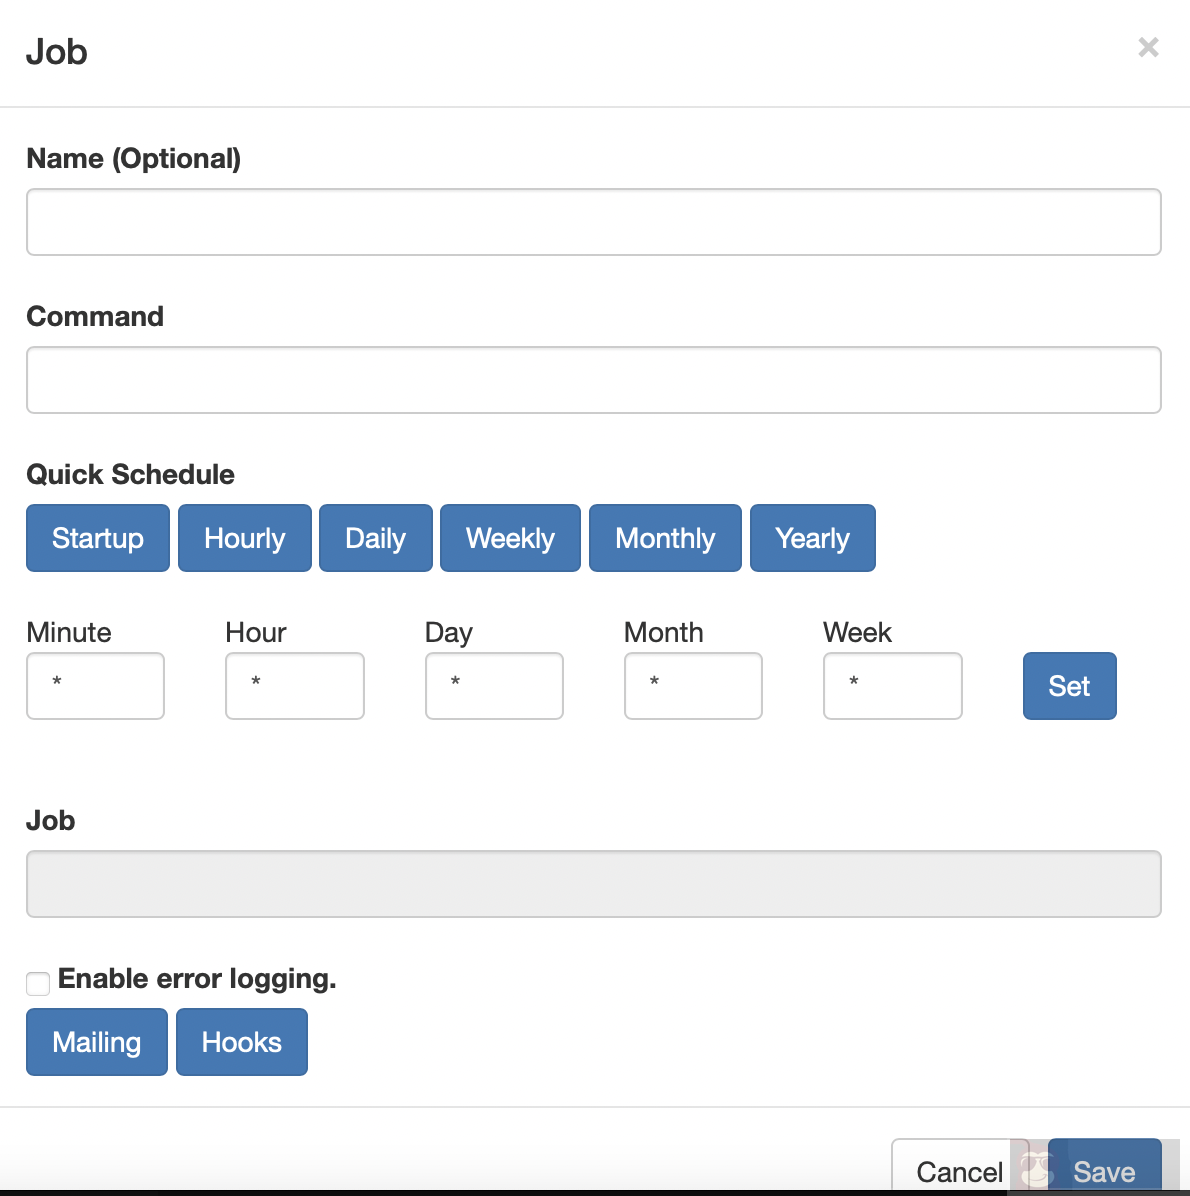Choose the Hourly quick schedule
This screenshot has height=1196, width=1190.
[x=245, y=538]
